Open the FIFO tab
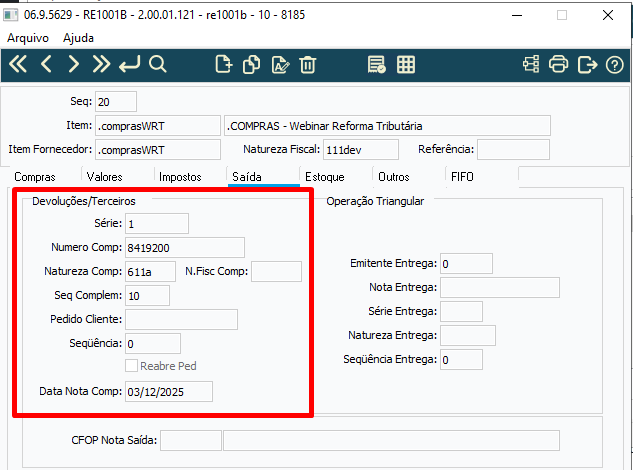Image resolution: width=633 pixels, height=470 pixels. click(x=462, y=177)
